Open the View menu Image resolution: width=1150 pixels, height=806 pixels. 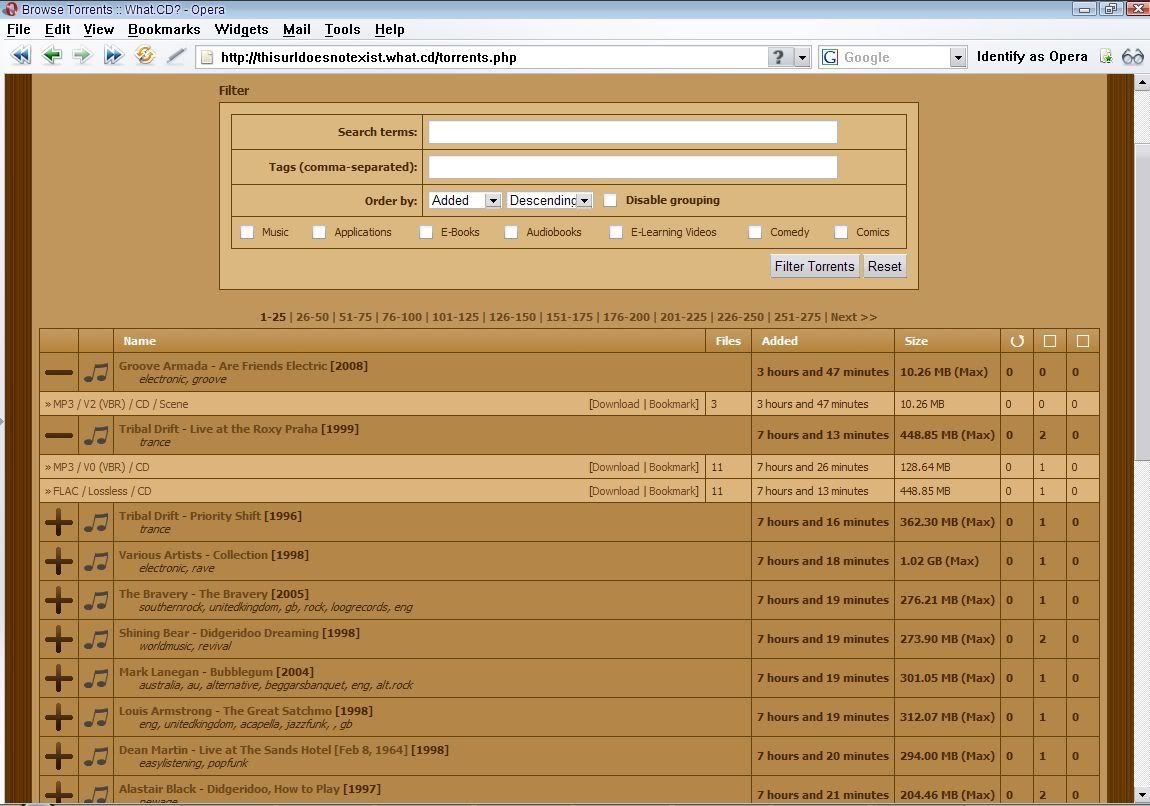click(98, 29)
